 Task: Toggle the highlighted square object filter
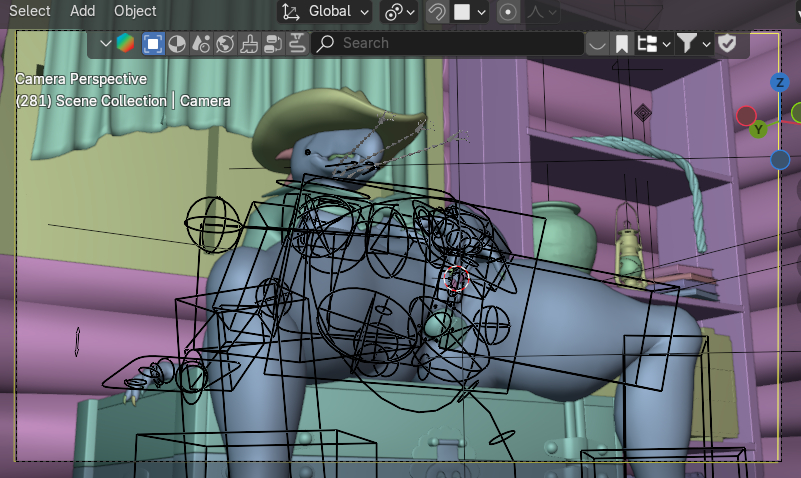(152, 43)
